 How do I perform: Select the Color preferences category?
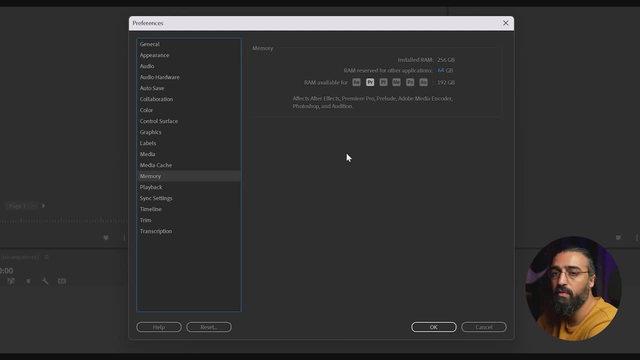click(189, 110)
